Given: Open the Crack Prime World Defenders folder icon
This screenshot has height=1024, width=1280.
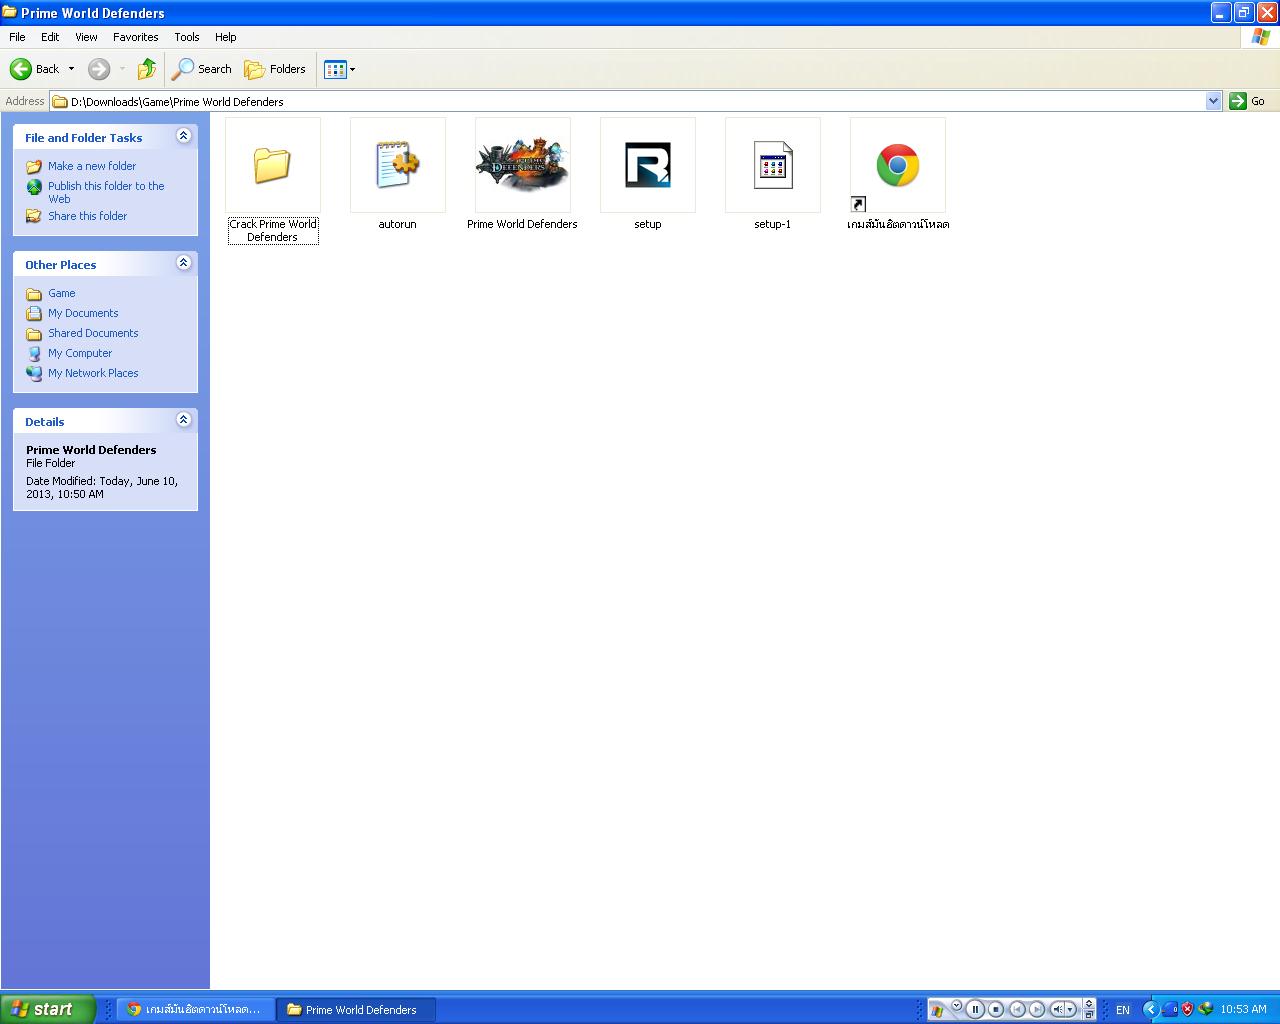Looking at the screenshot, I should coord(272,165).
